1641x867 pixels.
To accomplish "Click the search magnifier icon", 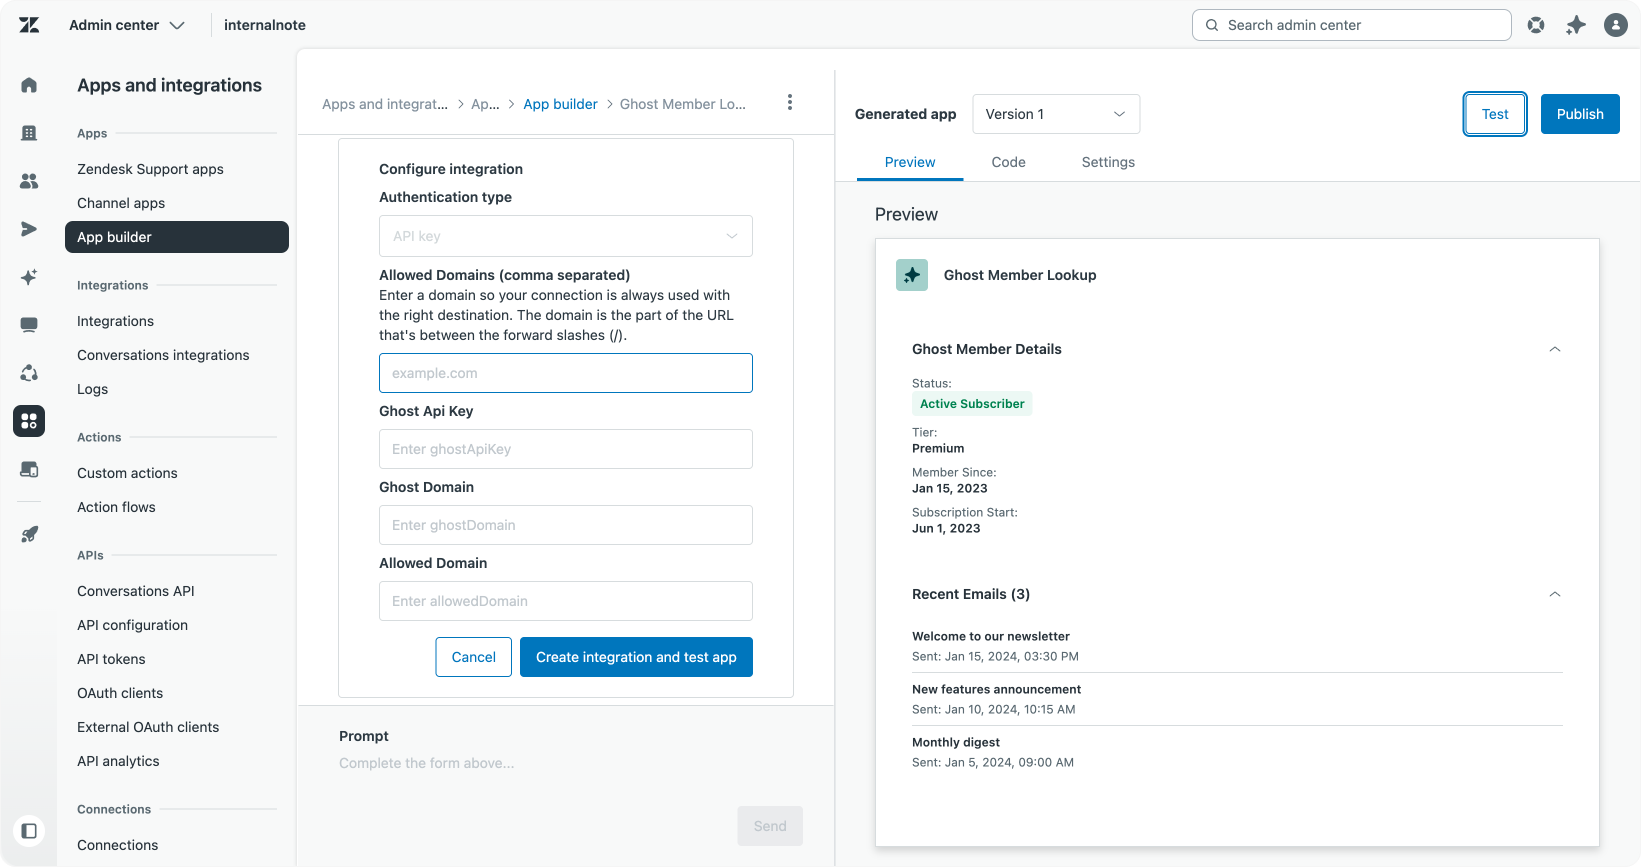I will 1212,25.
